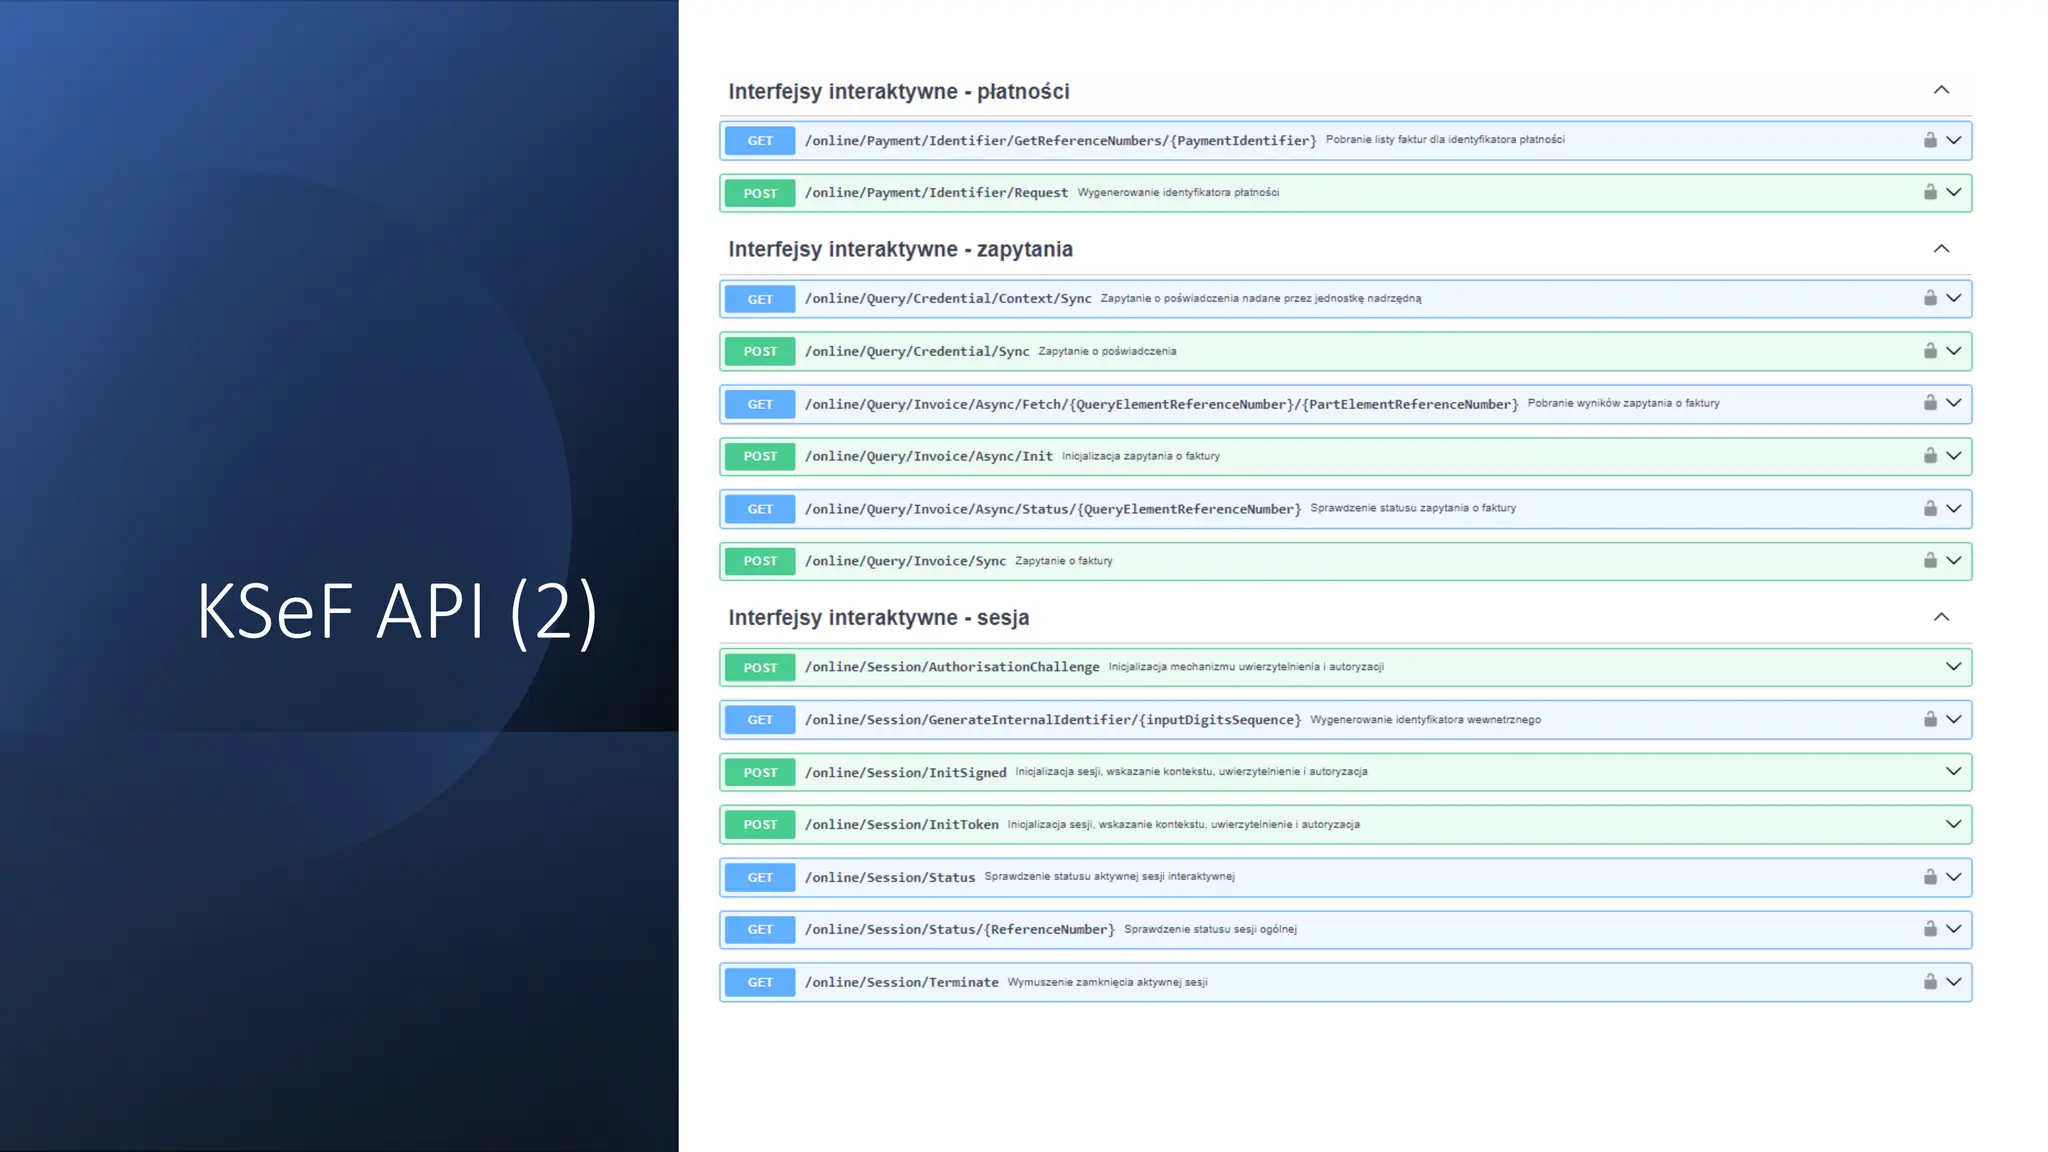Expand Credential/Context/Sync chevron
The width and height of the screenshot is (2048, 1152).
pos(1953,298)
